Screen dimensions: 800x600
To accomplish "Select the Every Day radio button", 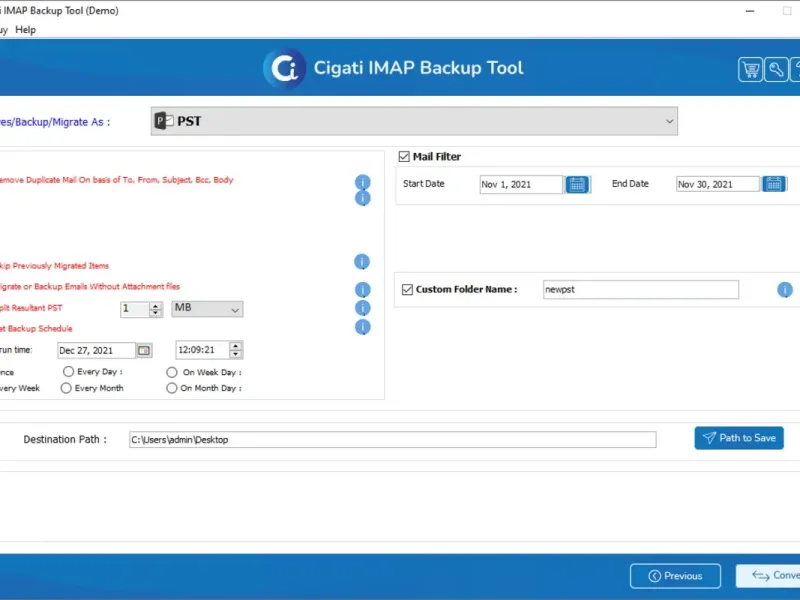I will [68, 372].
